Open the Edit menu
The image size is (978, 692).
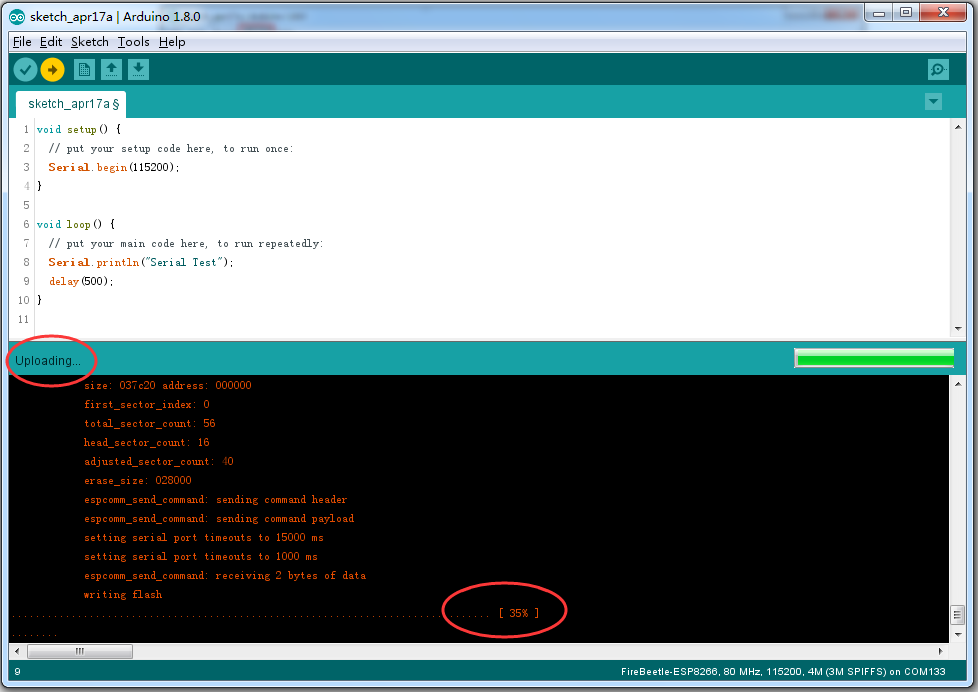[51, 42]
